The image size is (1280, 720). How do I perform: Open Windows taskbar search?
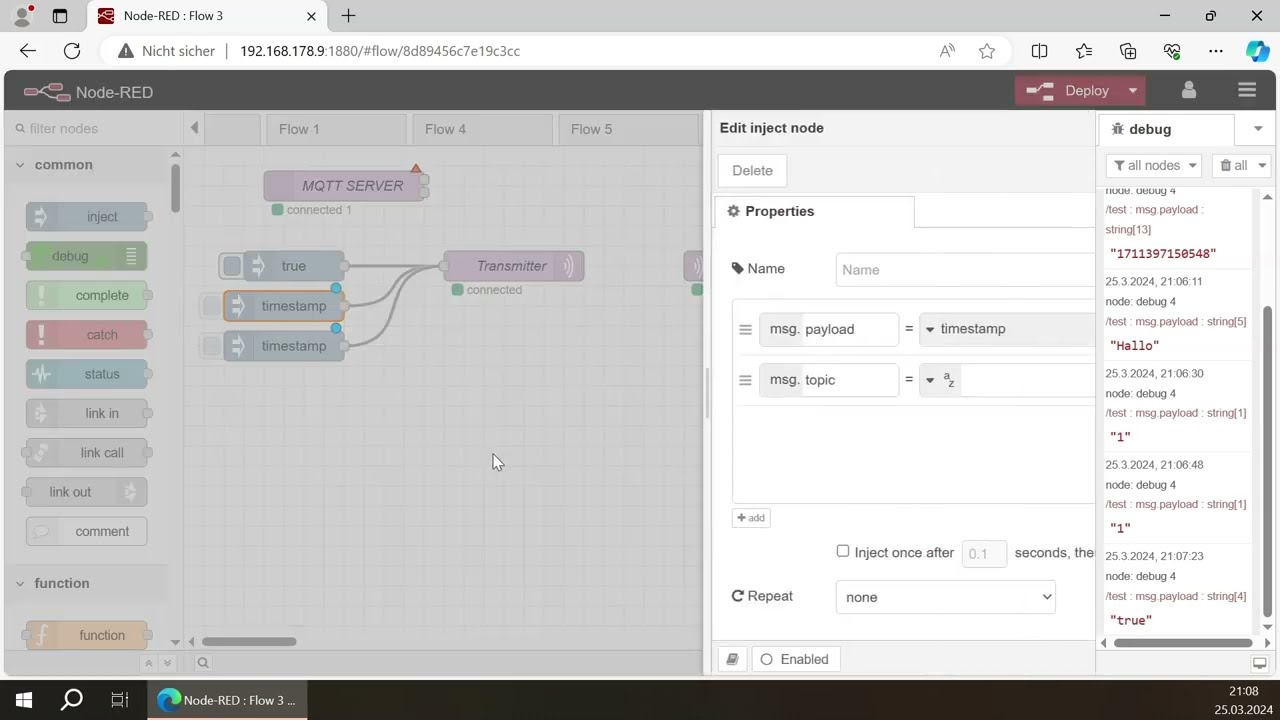(x=72, y=700)
